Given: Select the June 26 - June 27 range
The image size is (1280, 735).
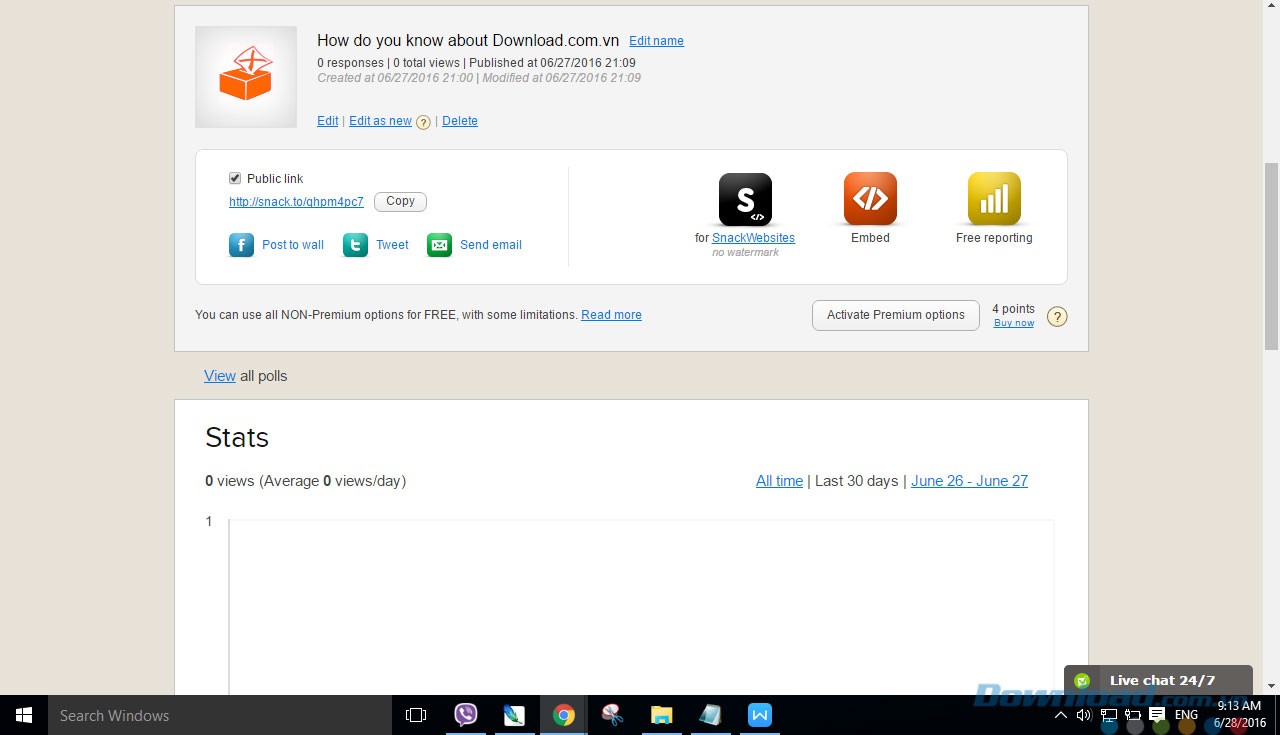Looking at the screenshot, I should (969, 481).
